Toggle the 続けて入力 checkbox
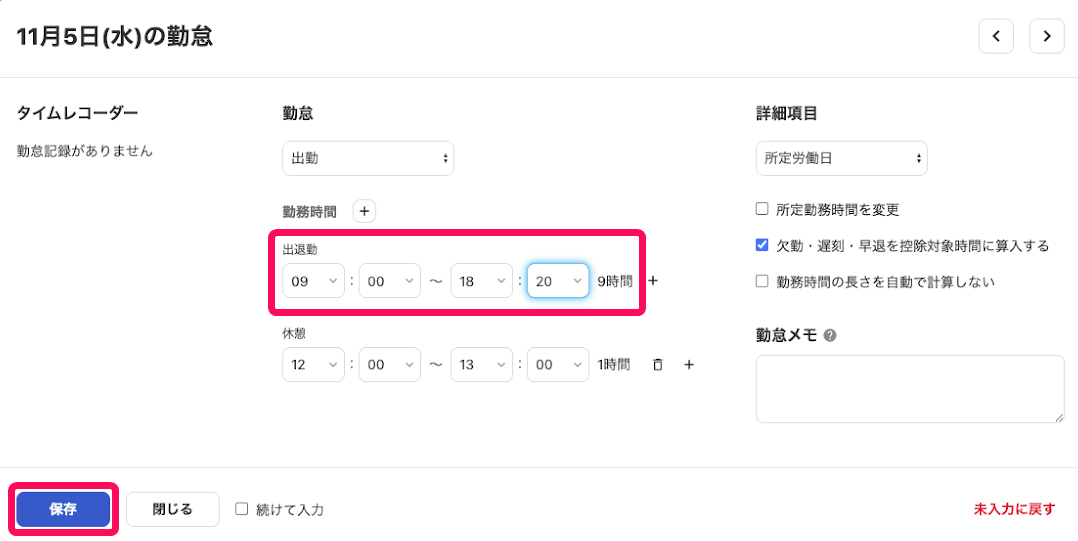This screenshot has height=541, width=1078. pos(241,509)
